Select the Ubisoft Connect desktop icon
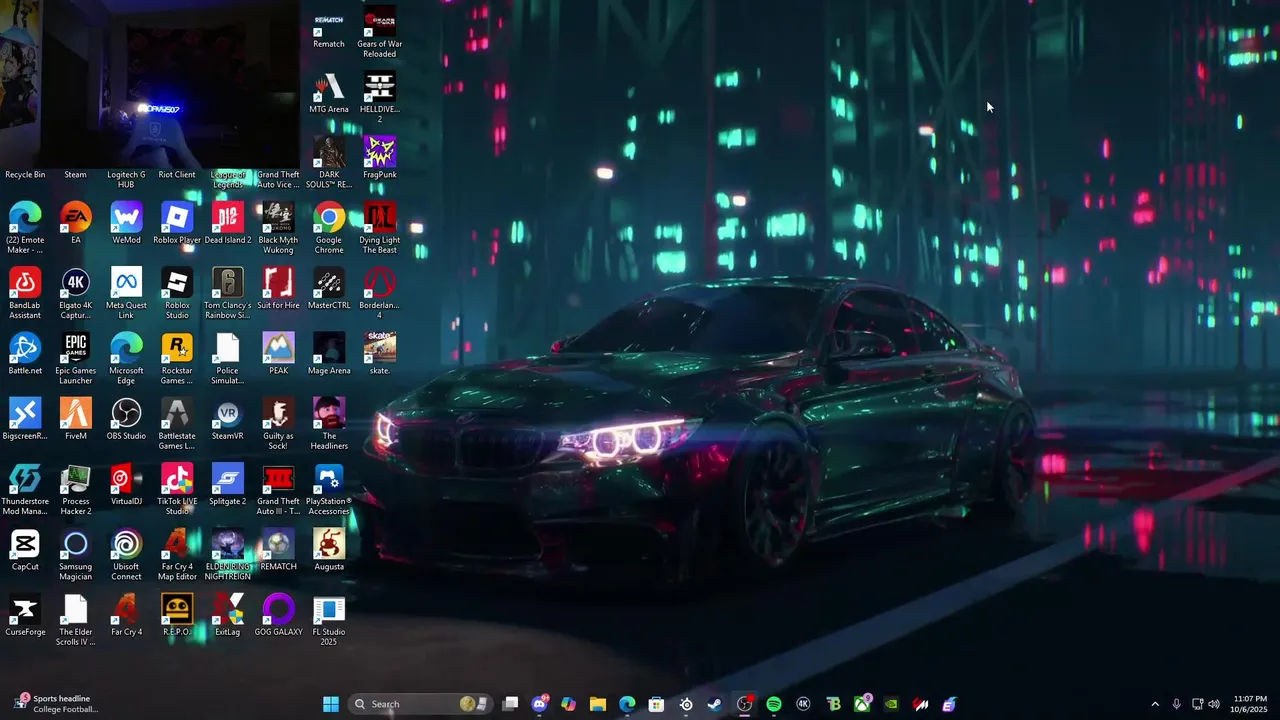Screen dimensions: 1280x720 pyautogui.click(x=126, y=554)
